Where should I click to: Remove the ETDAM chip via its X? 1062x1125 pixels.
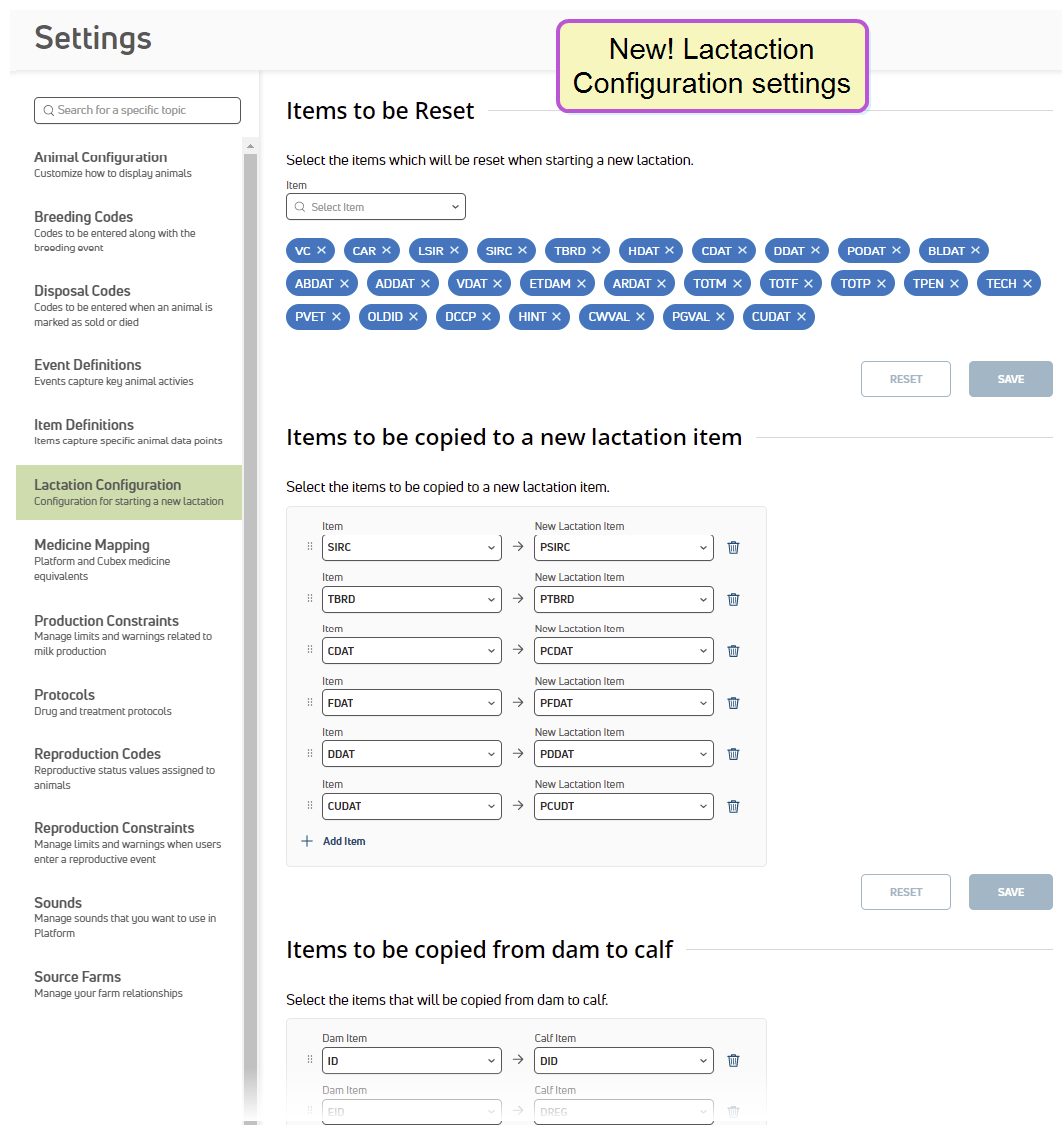[x=581, y=283]
